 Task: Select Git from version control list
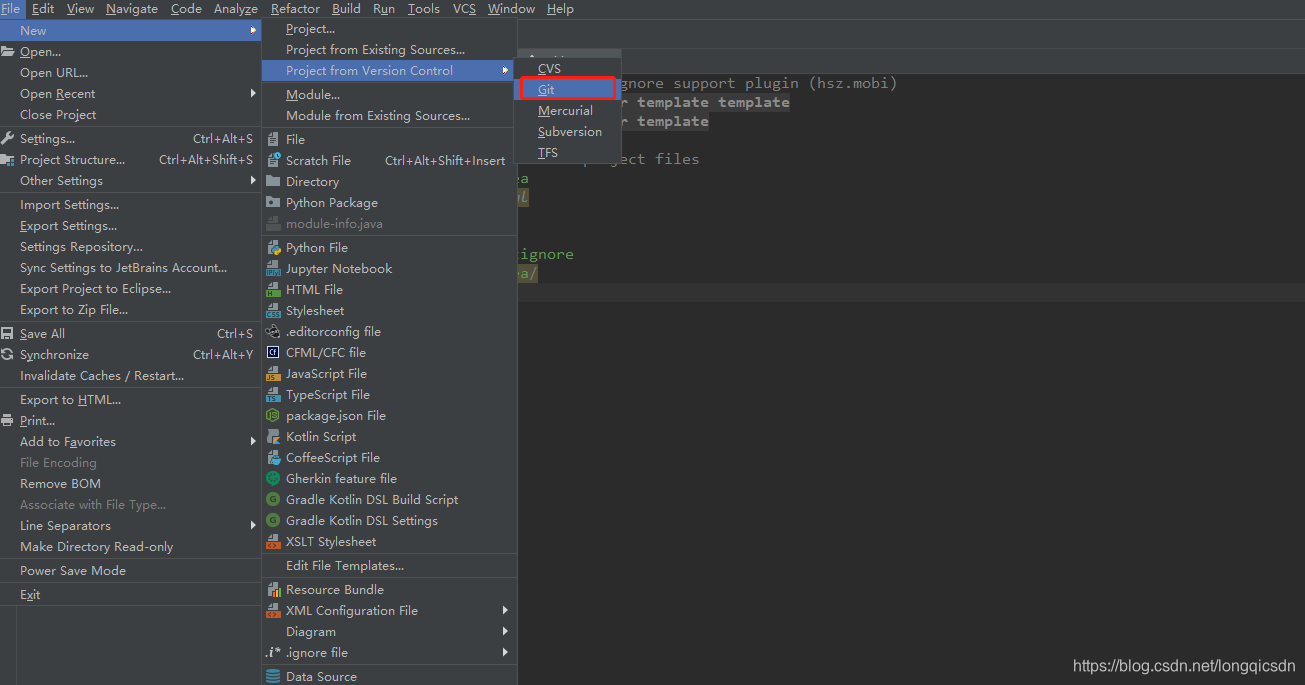click(x=567, y=90)
